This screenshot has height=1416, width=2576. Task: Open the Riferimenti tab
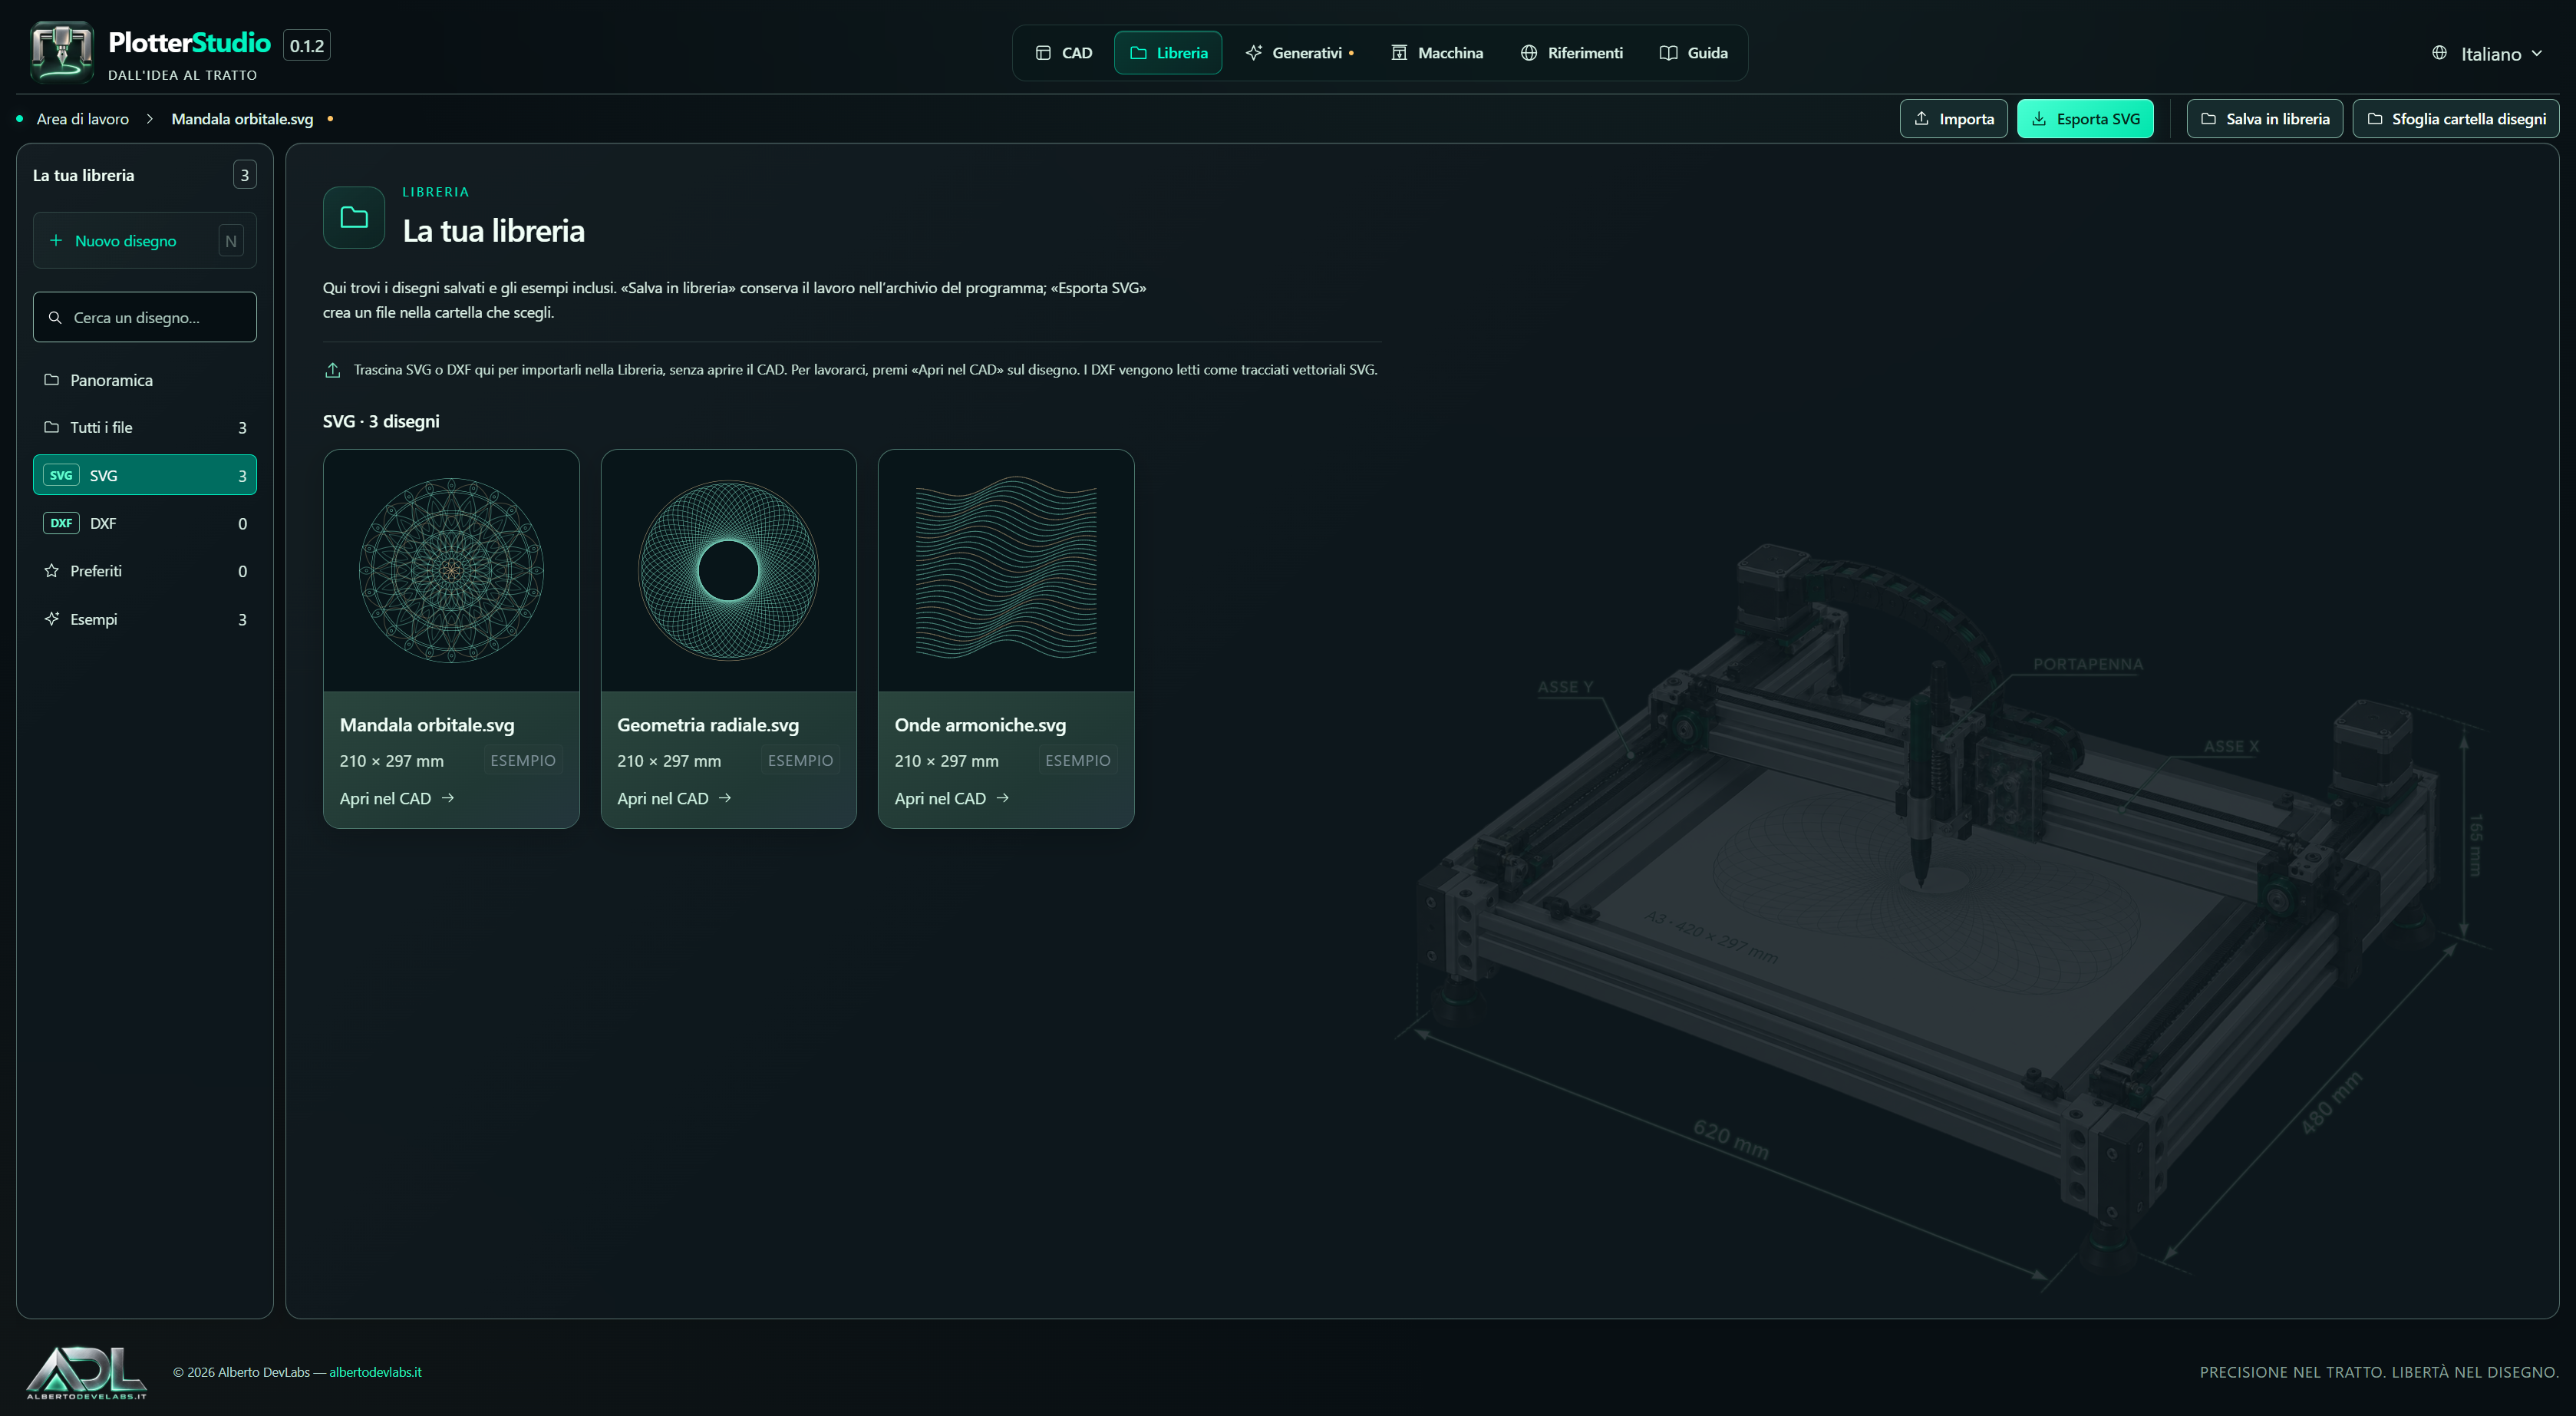[1571, 53]
